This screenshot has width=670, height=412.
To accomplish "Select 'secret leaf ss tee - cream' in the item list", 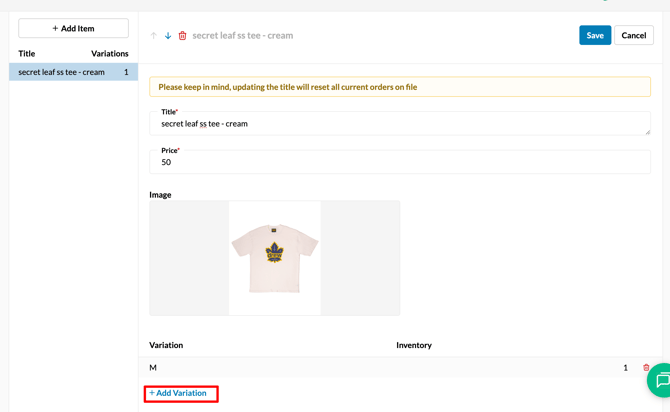I will coord(62,72).
